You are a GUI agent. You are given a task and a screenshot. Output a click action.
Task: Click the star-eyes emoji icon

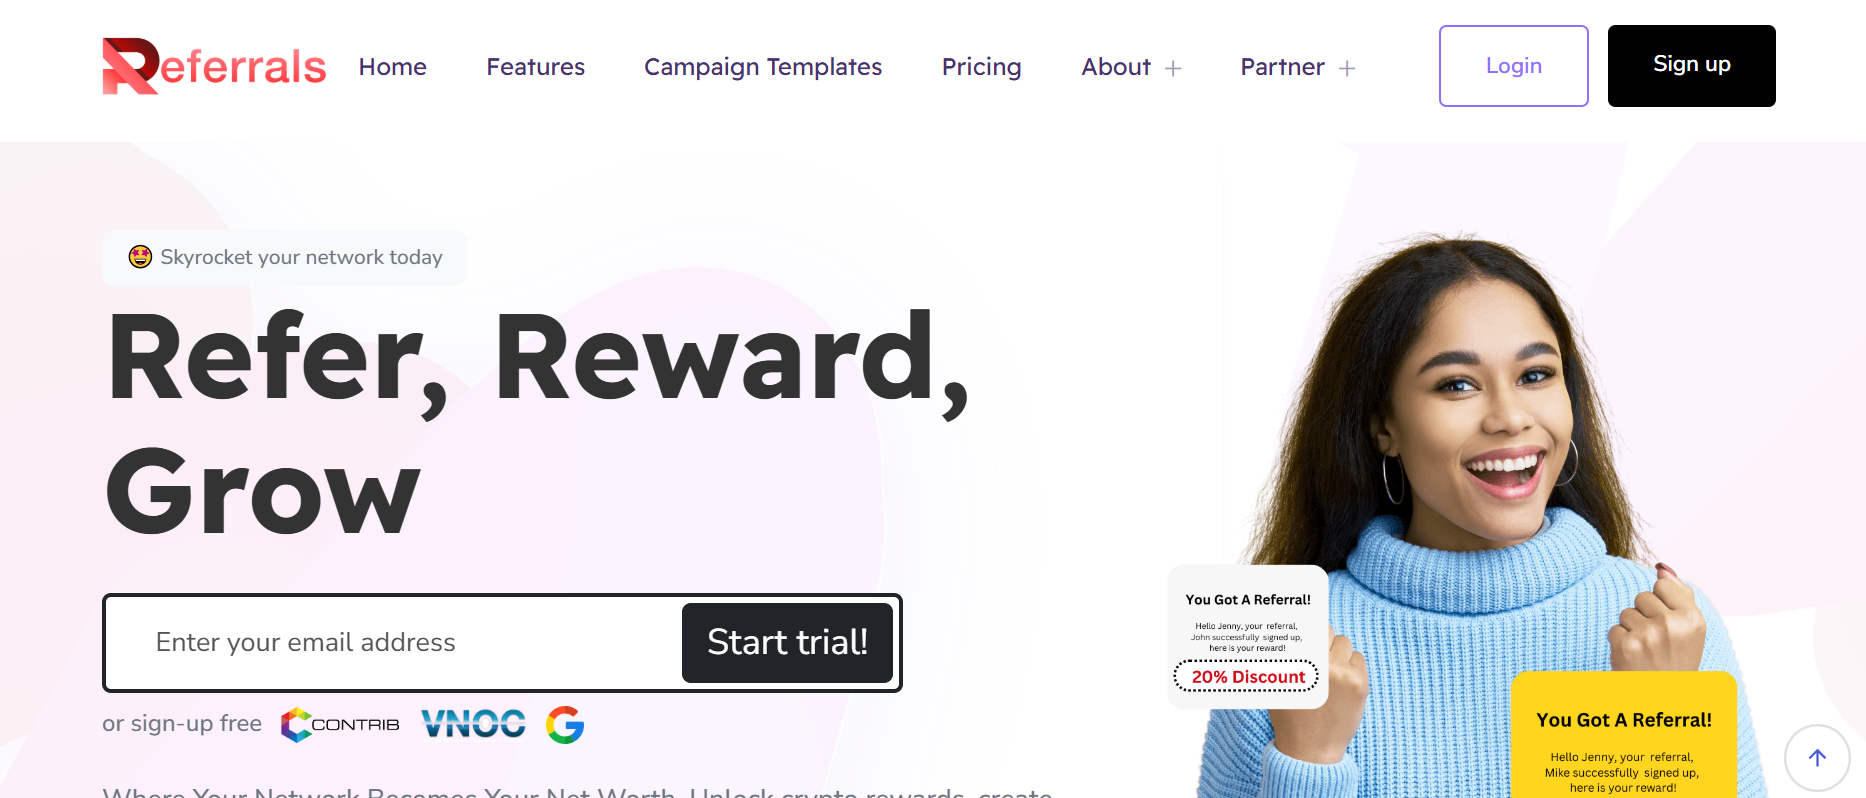[140, 257]
